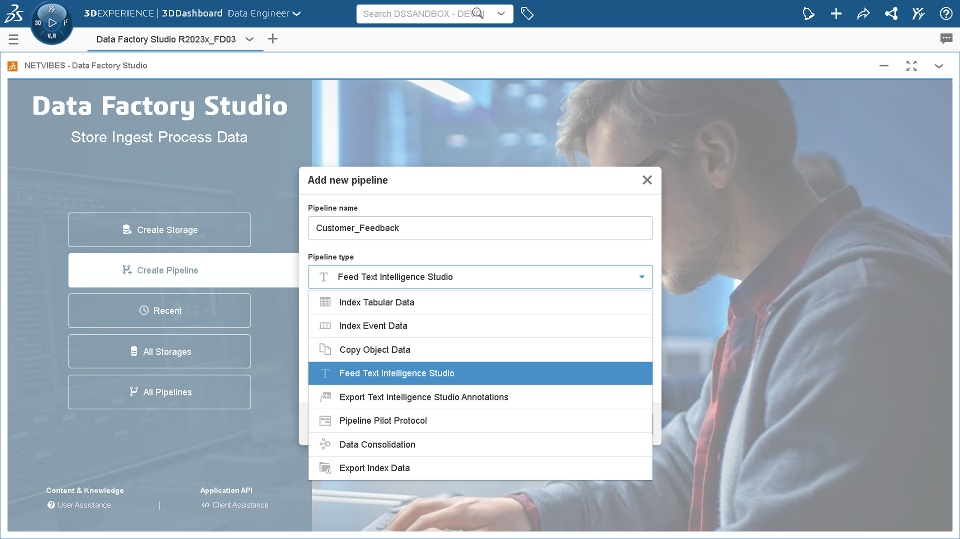Viewport: 960px width, 539px height.
Task: Open the hamburger menu icon
Action: click(x=13, y=39)
